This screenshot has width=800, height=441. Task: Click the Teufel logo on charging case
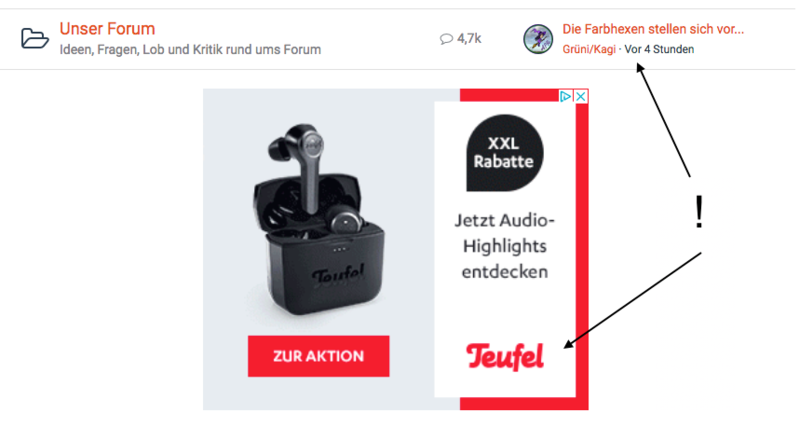click(338, 276)
